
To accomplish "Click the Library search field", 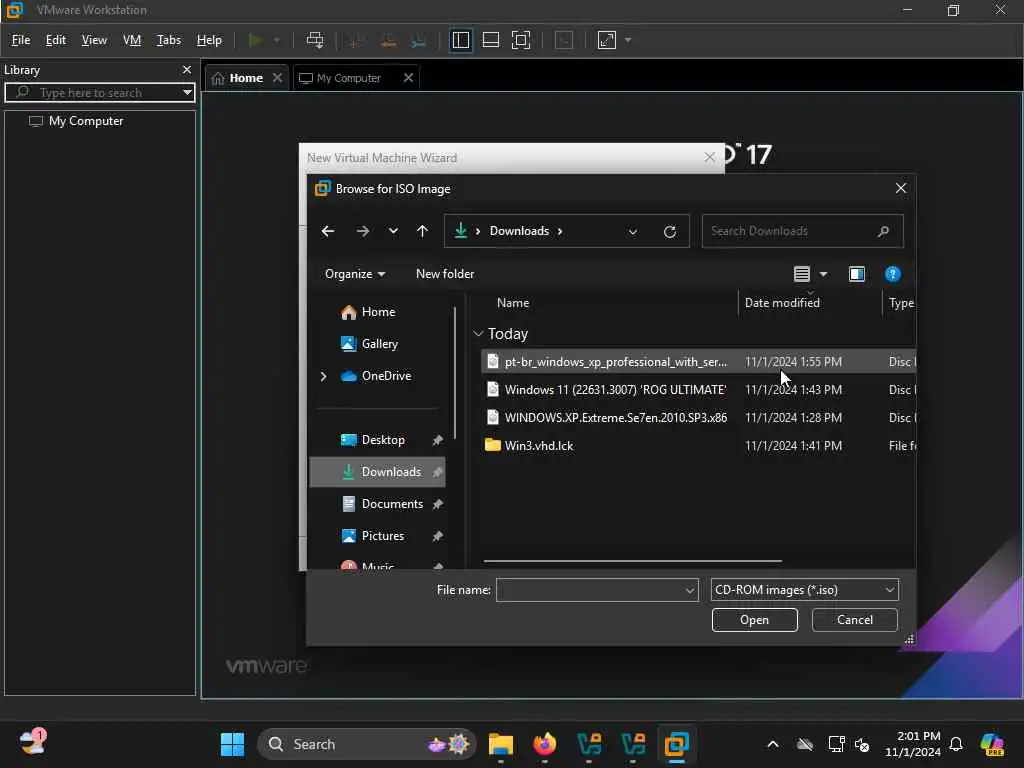I will click(100, 93).
